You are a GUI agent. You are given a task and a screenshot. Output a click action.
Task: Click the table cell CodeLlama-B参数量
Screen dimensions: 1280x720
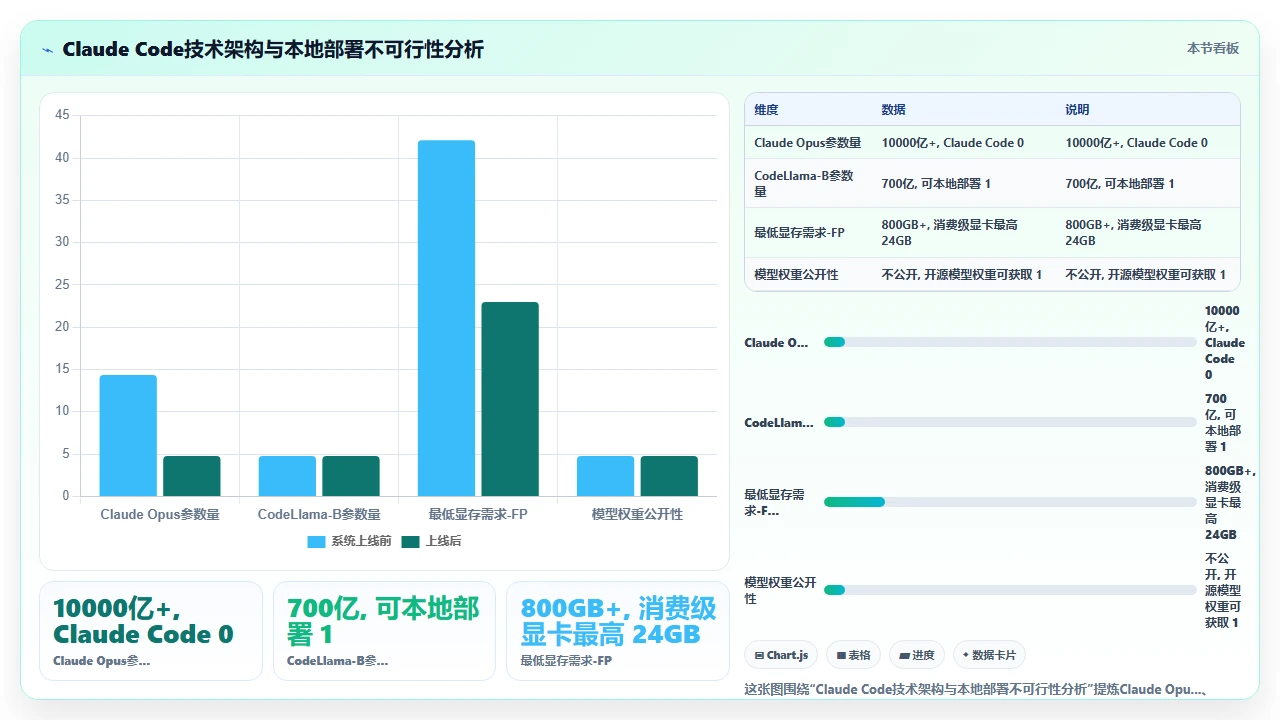(x=808, y=183)
